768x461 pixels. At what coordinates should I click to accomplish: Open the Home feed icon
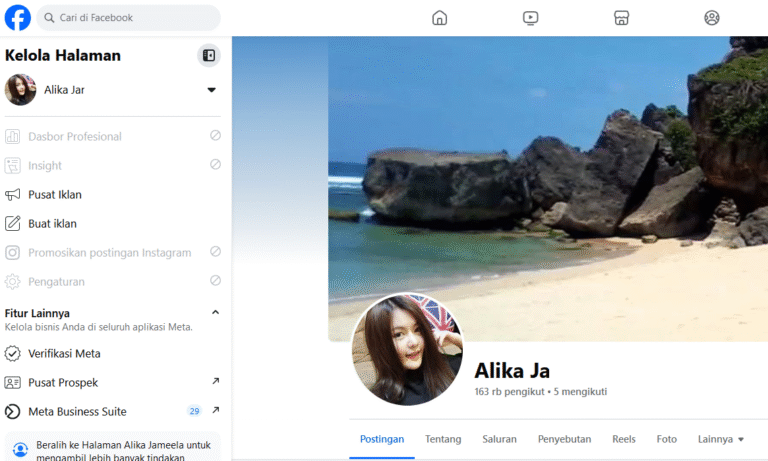pyautogui.click(x=439, y=17)
